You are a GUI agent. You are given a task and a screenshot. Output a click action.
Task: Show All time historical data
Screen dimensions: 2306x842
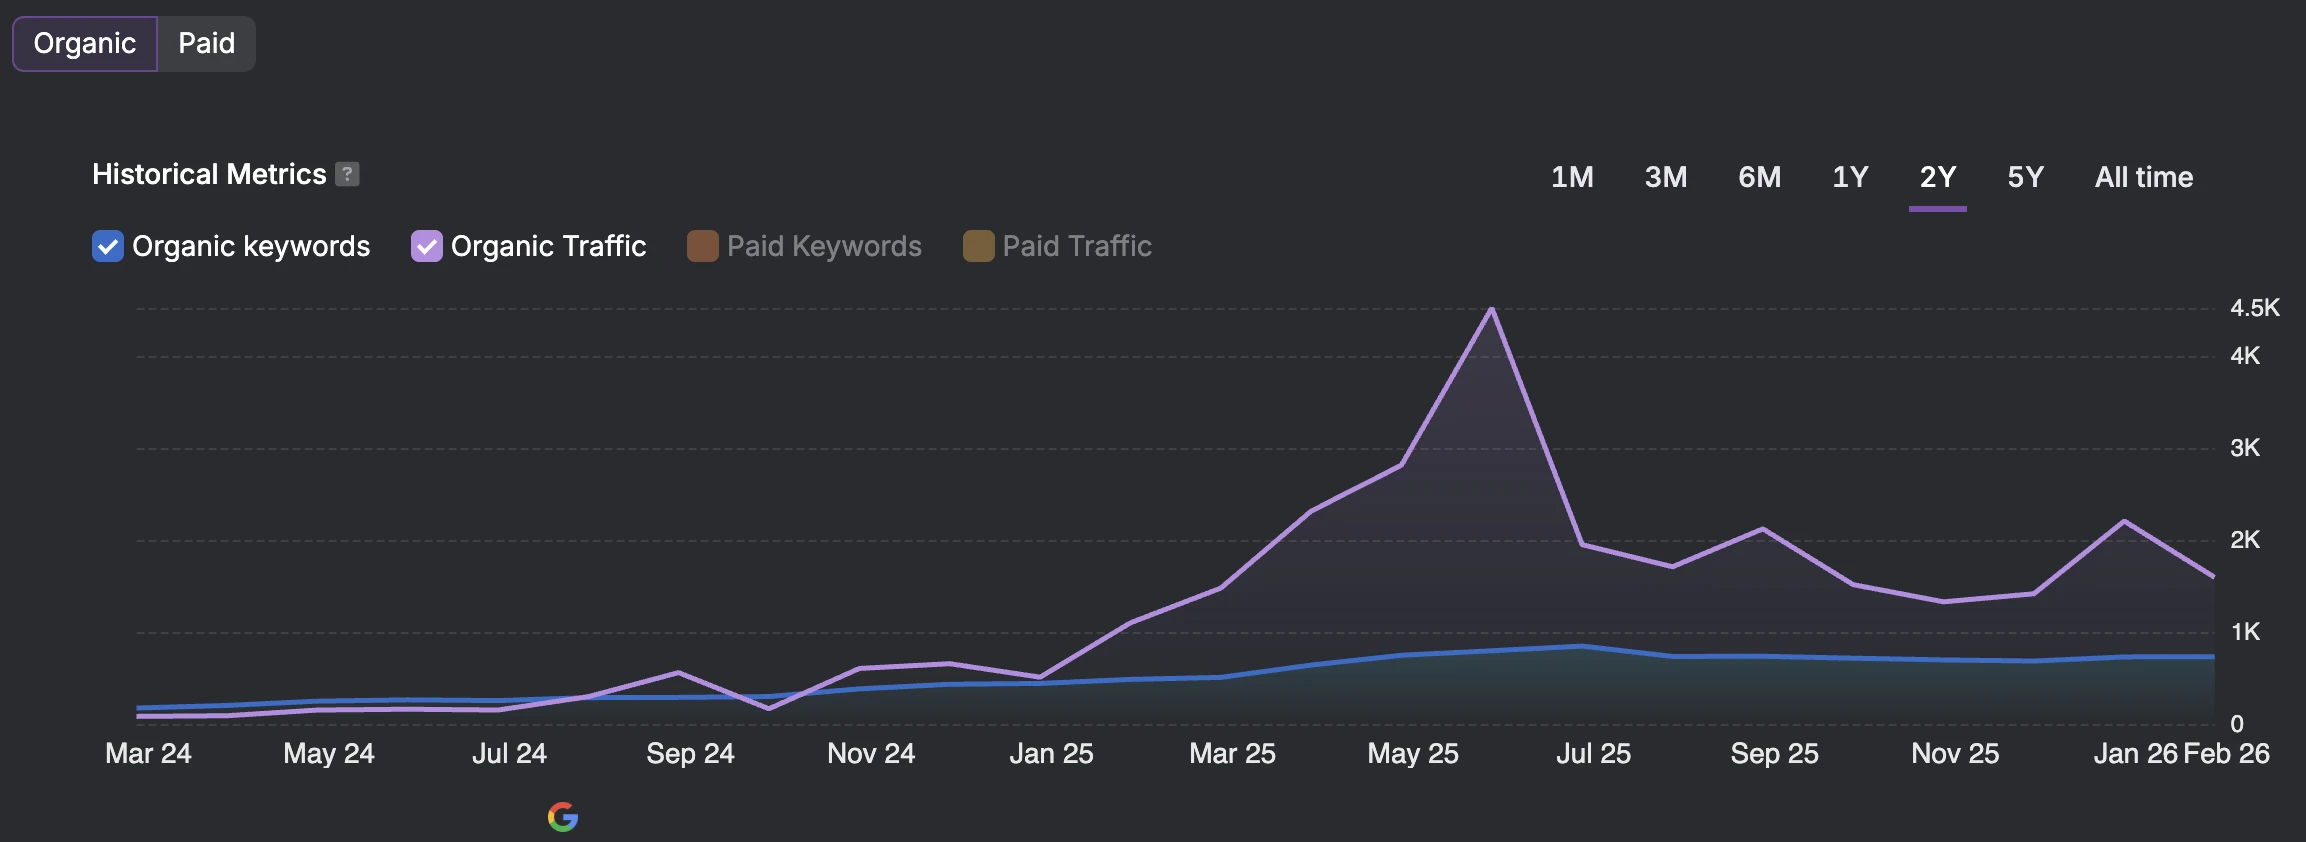click(x=2143, y=177)
